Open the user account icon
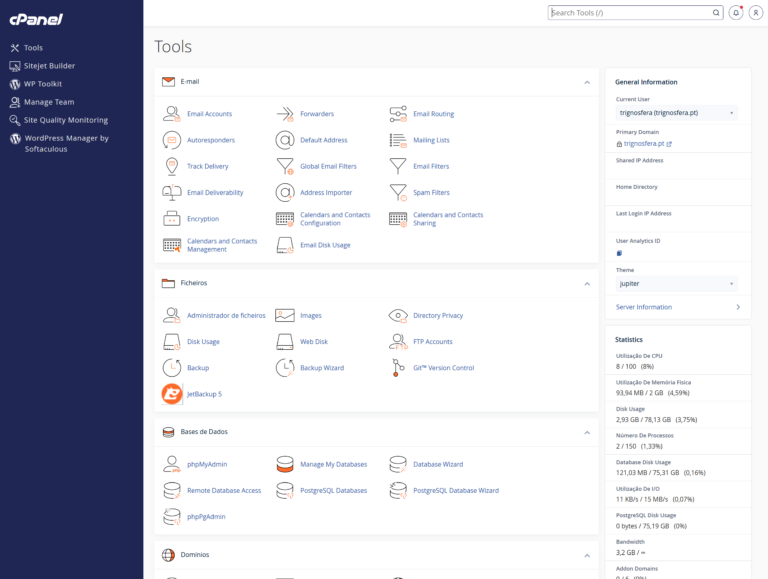 point(755,13)
